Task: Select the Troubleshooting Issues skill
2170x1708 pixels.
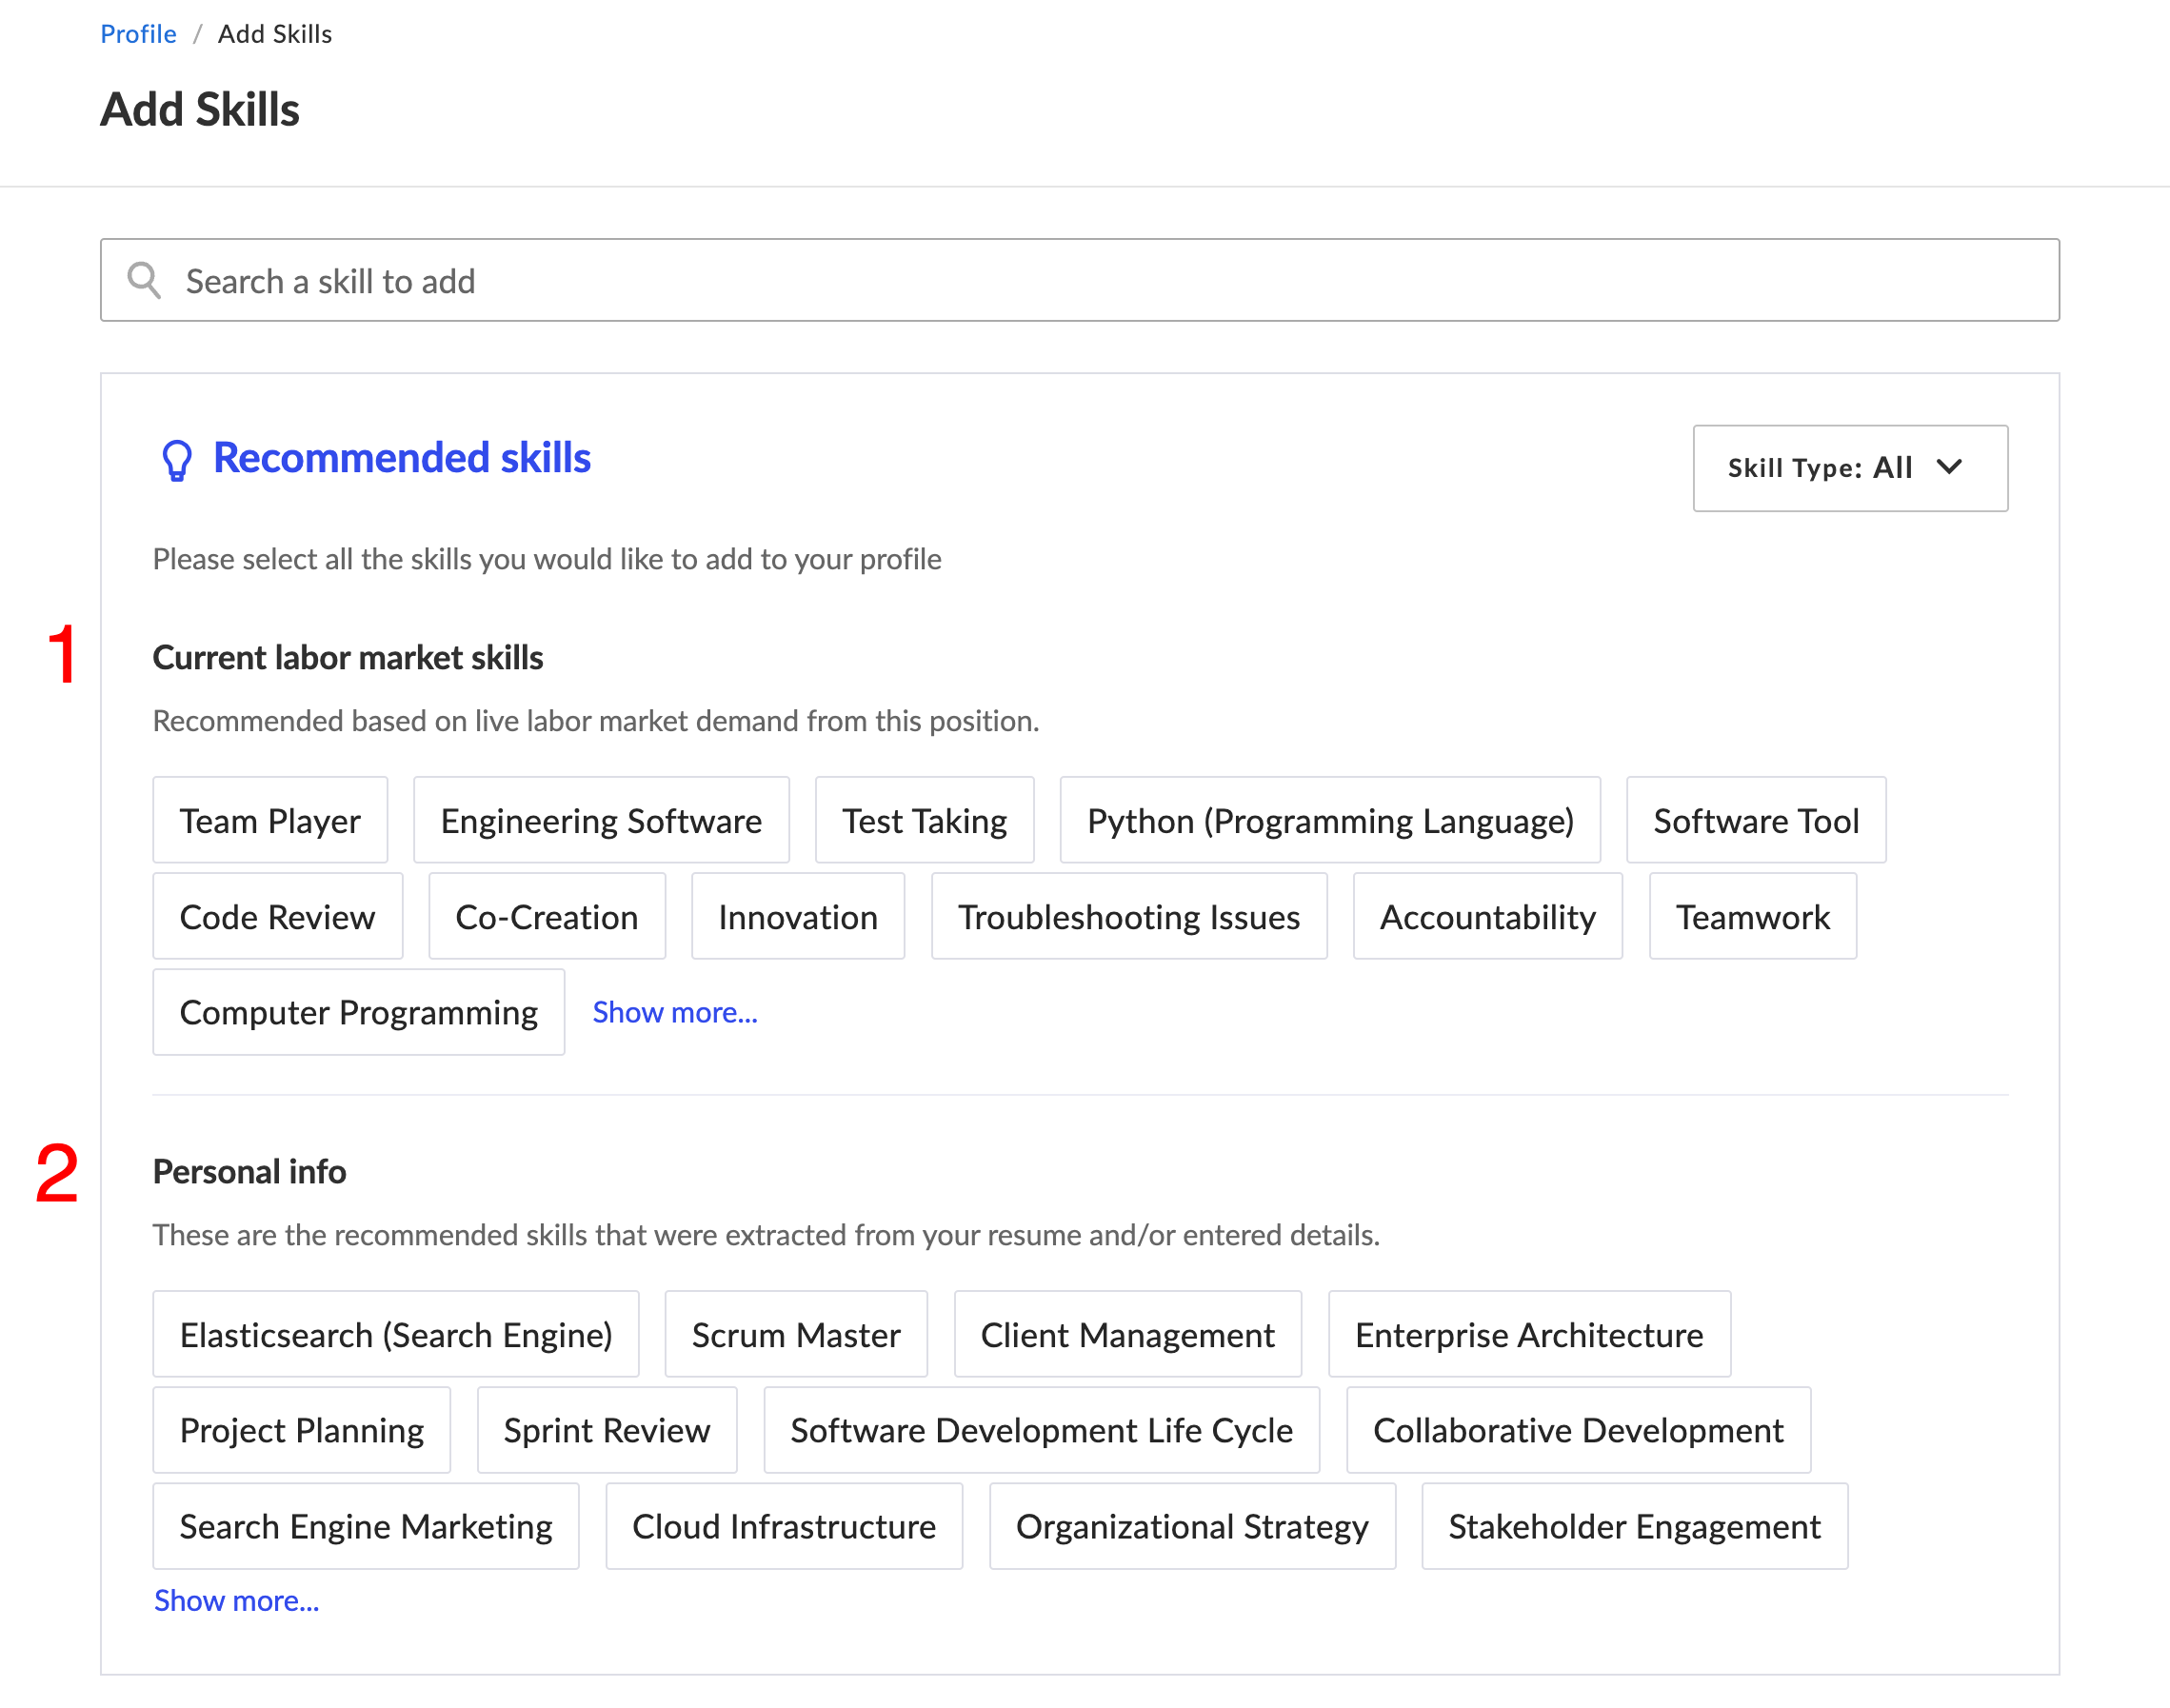Action: click(x=1129, y=916)
